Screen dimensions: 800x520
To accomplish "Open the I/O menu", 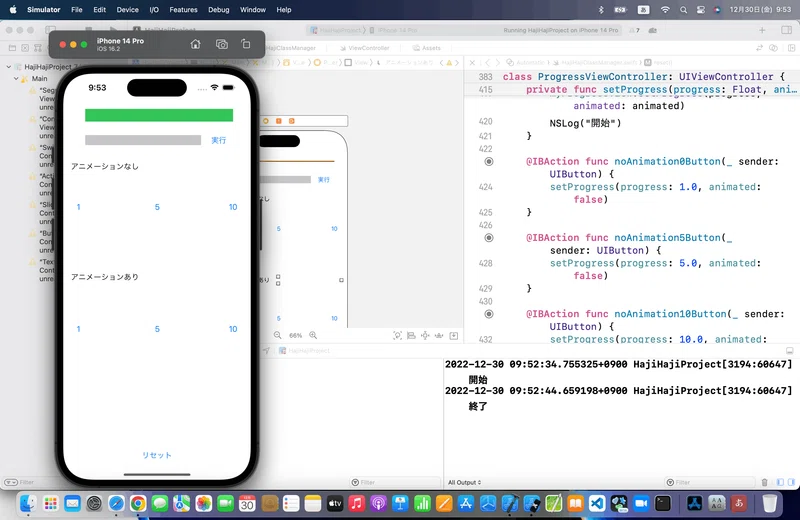I will tap(154, 10).
